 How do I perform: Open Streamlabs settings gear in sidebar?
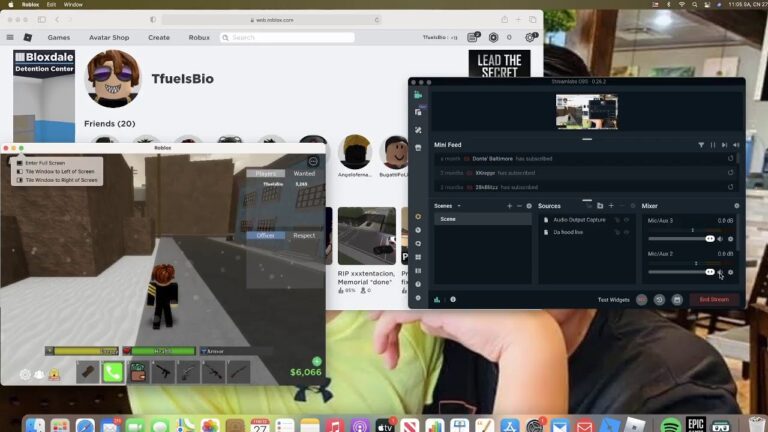[x=418, y=298]
